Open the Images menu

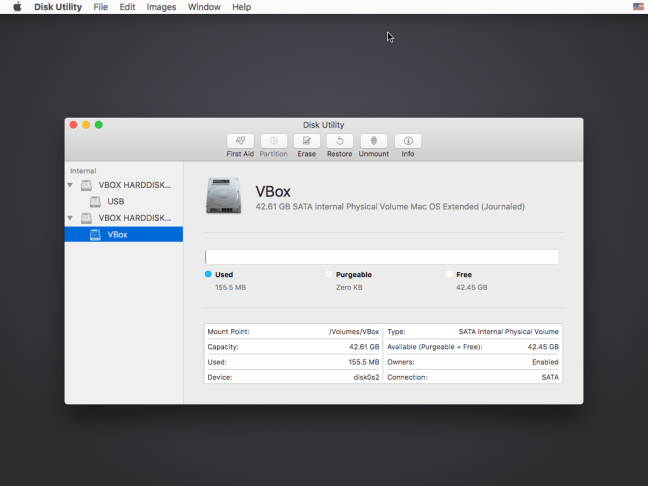coord(161,7)
